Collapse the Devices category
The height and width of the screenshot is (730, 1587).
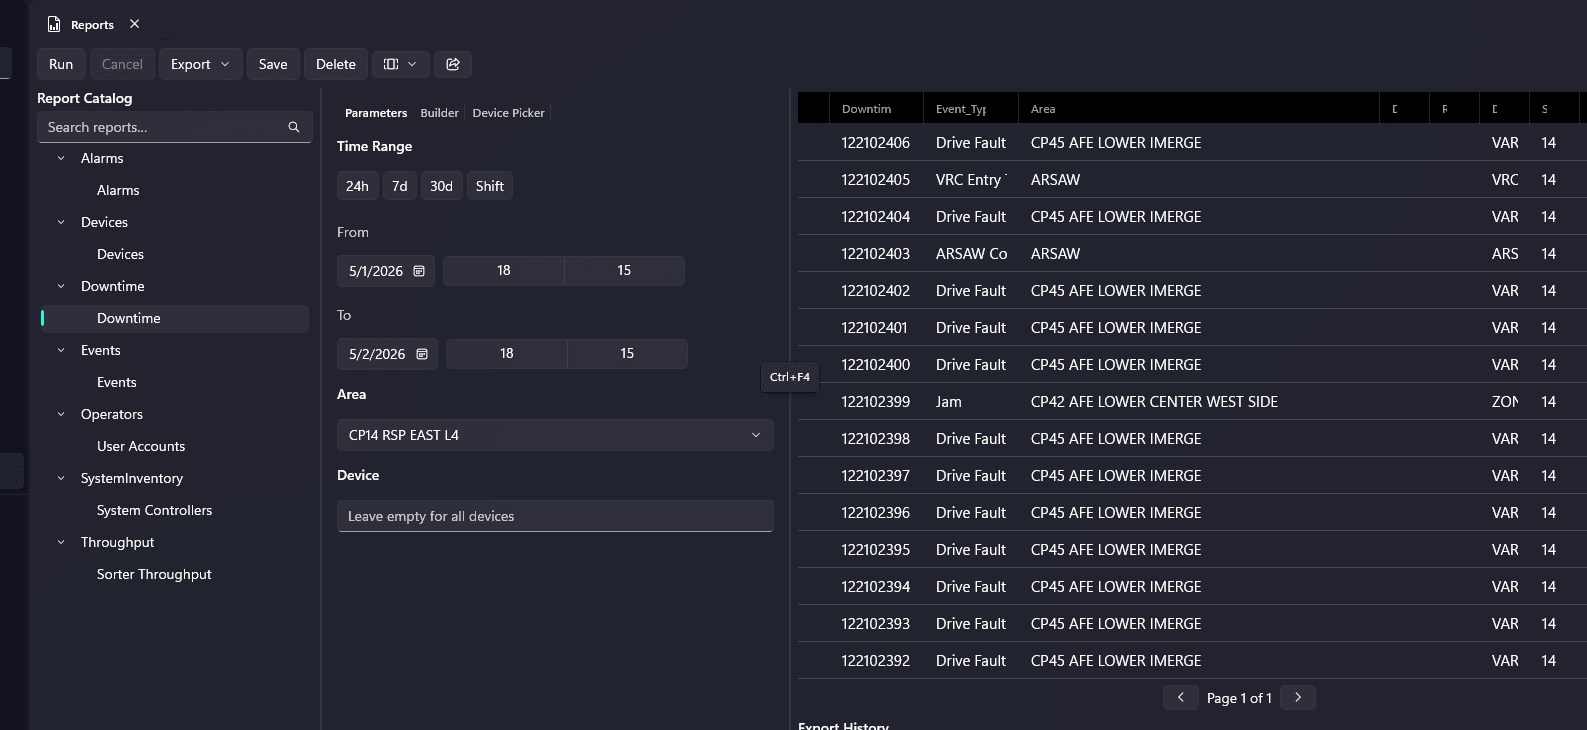coord(61,222)
